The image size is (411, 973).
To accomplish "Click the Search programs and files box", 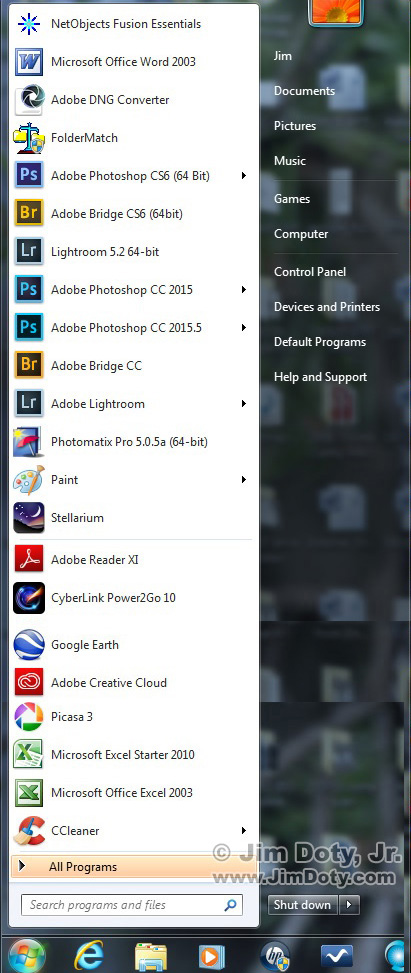I will 132,905.
